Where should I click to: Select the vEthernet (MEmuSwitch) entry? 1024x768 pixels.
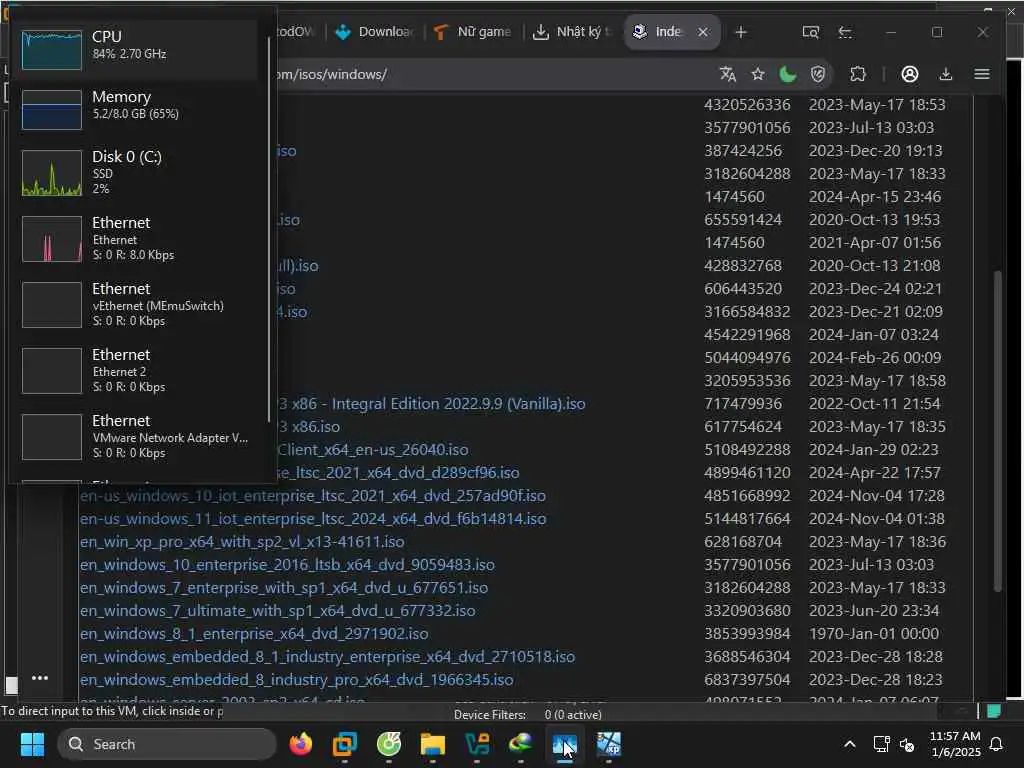[137, 305]
